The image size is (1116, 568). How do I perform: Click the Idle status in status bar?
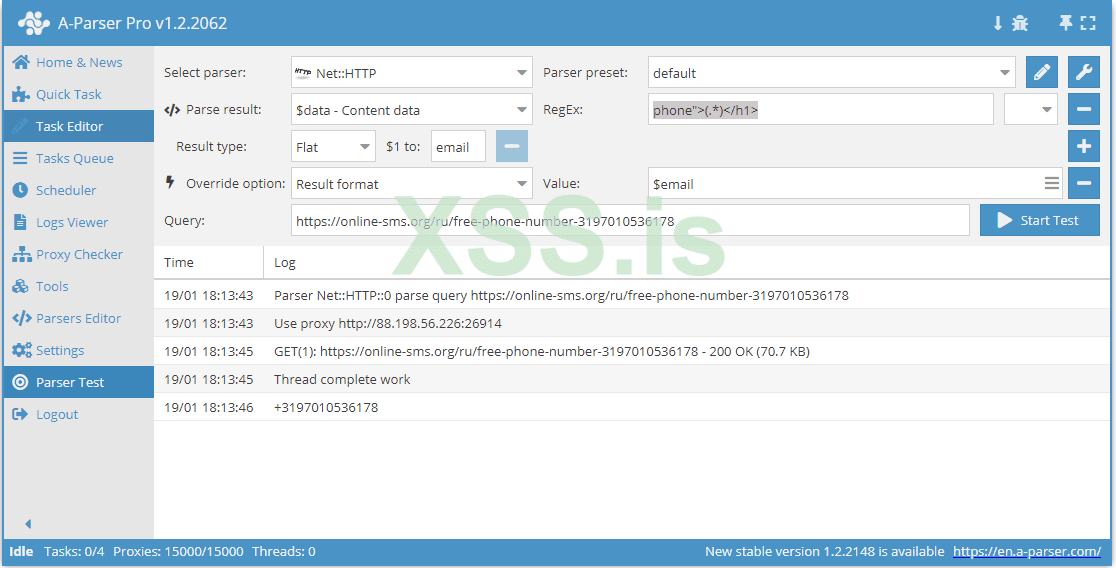21,552
